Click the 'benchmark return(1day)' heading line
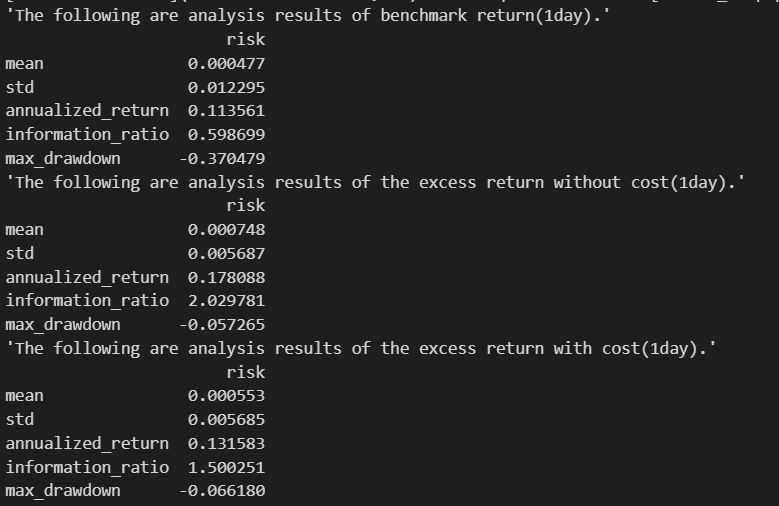Screen dimensions: 779x506 coord(308,16)
